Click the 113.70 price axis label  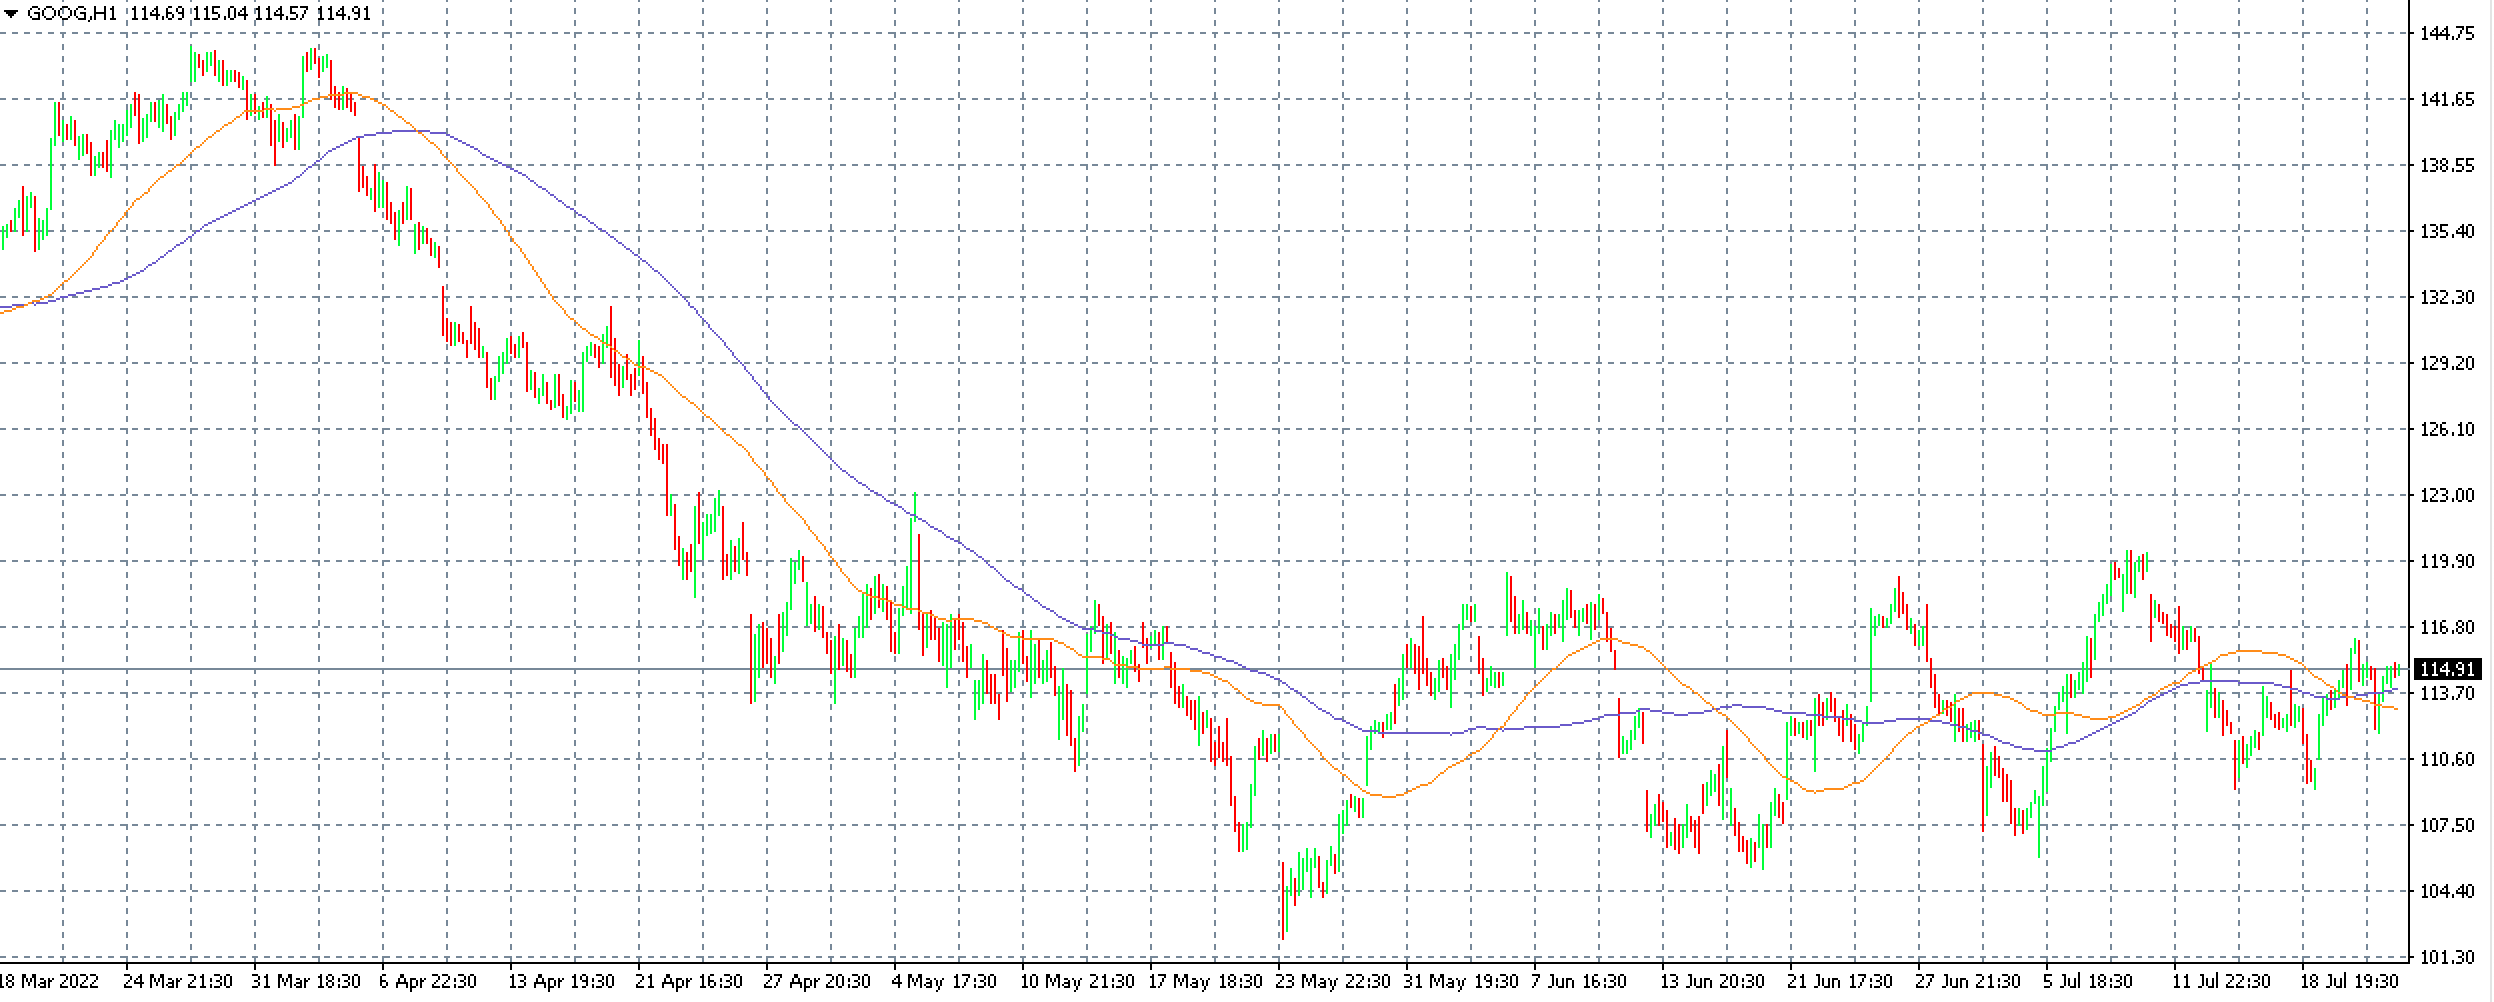click(x=2447, y=693)
